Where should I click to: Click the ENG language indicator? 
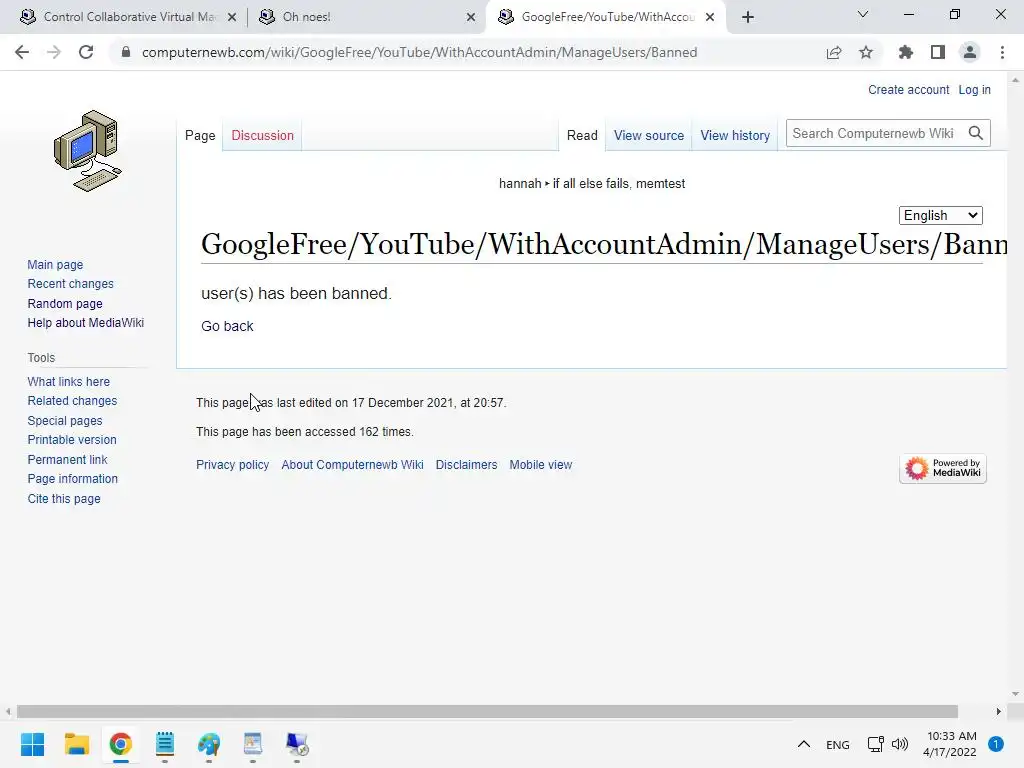click(837, 744)
